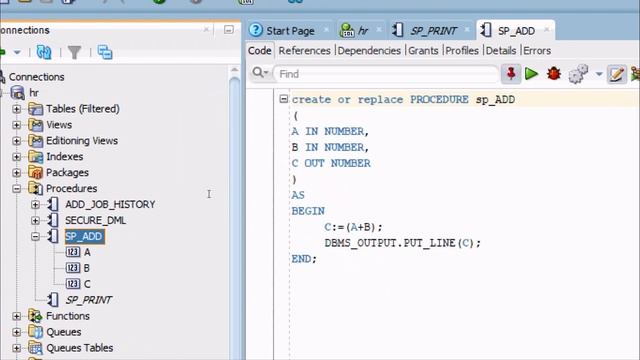
Task: Click the Queues folder icon
Action: 36,332
